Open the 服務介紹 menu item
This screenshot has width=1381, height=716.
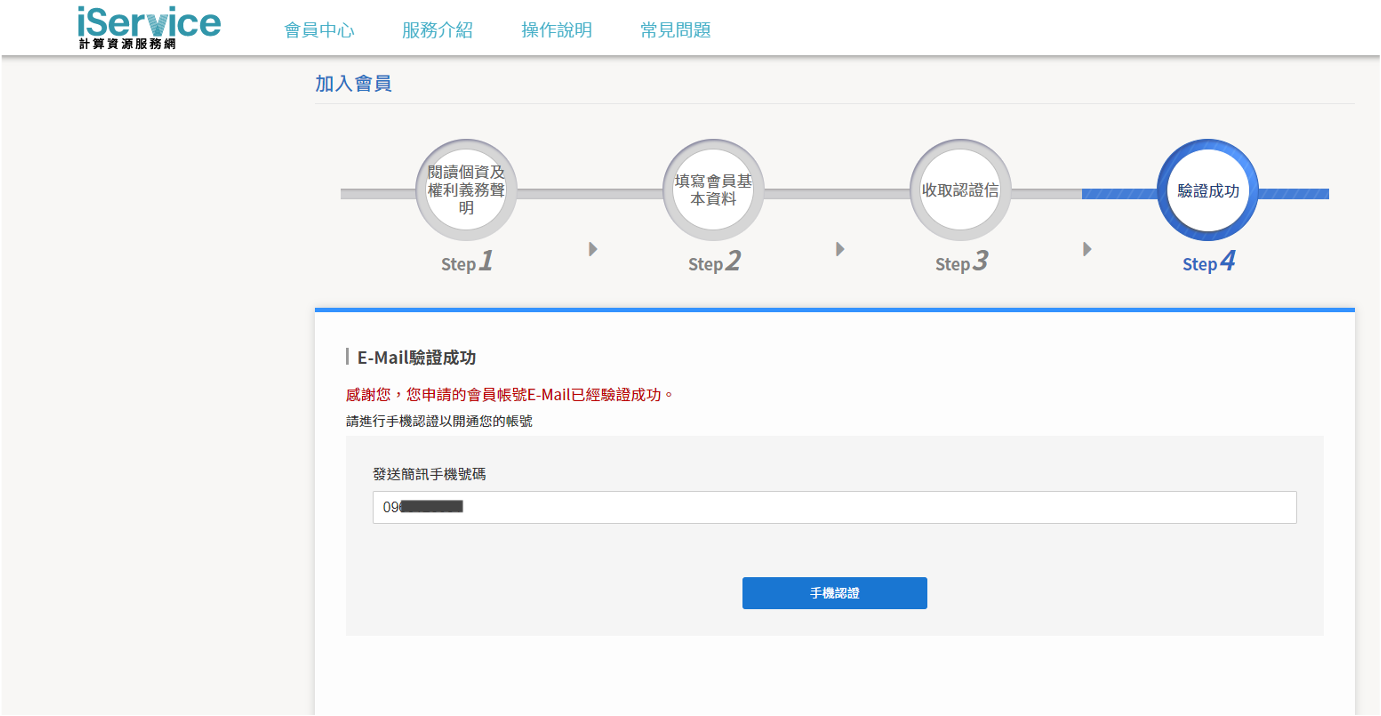click(437, 30)
